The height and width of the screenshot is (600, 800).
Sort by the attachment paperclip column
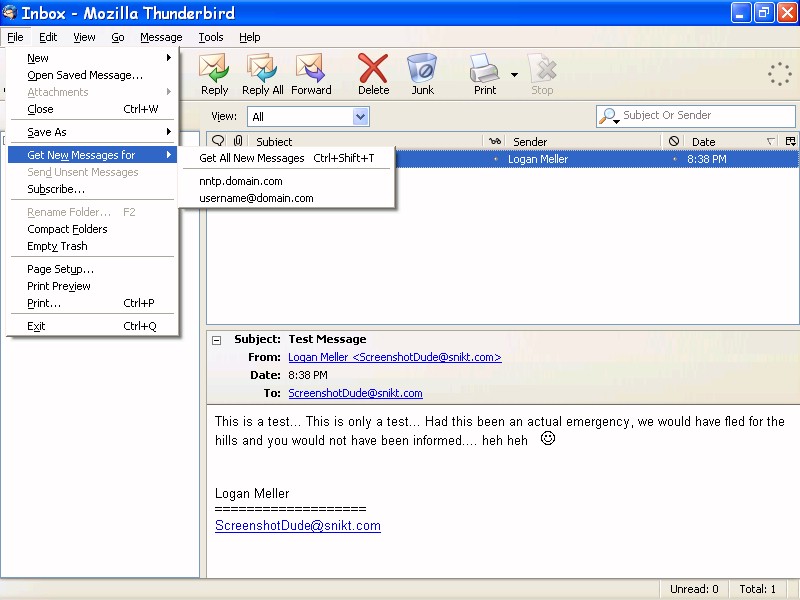point(238,141)
